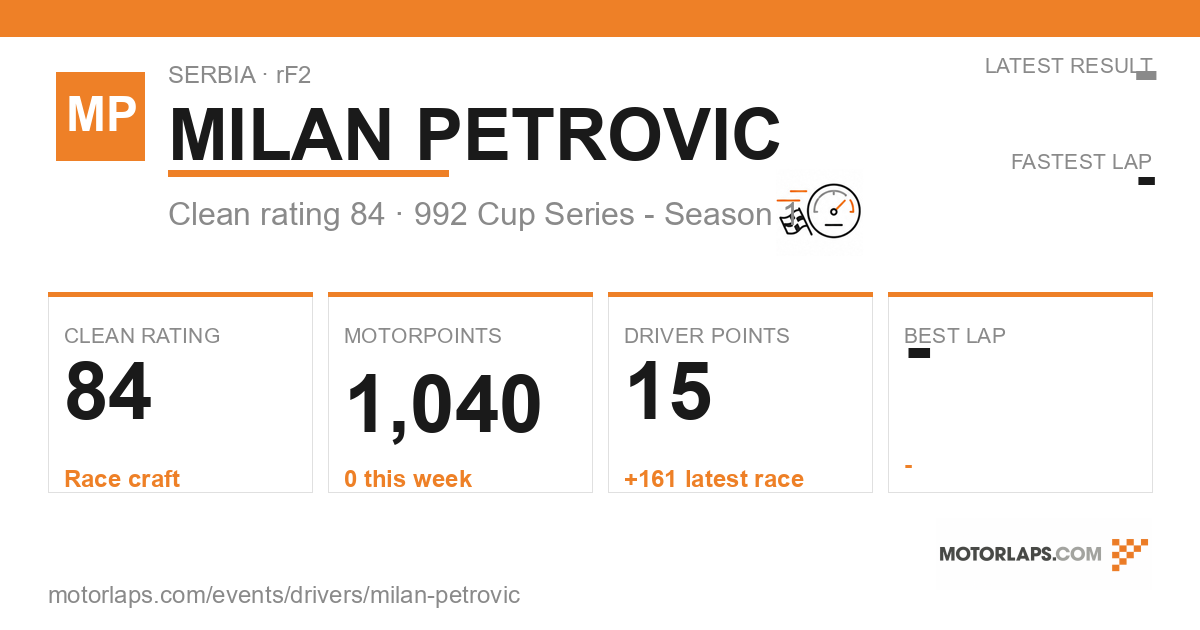Click the '+161 latest race' text

[714, 479]
